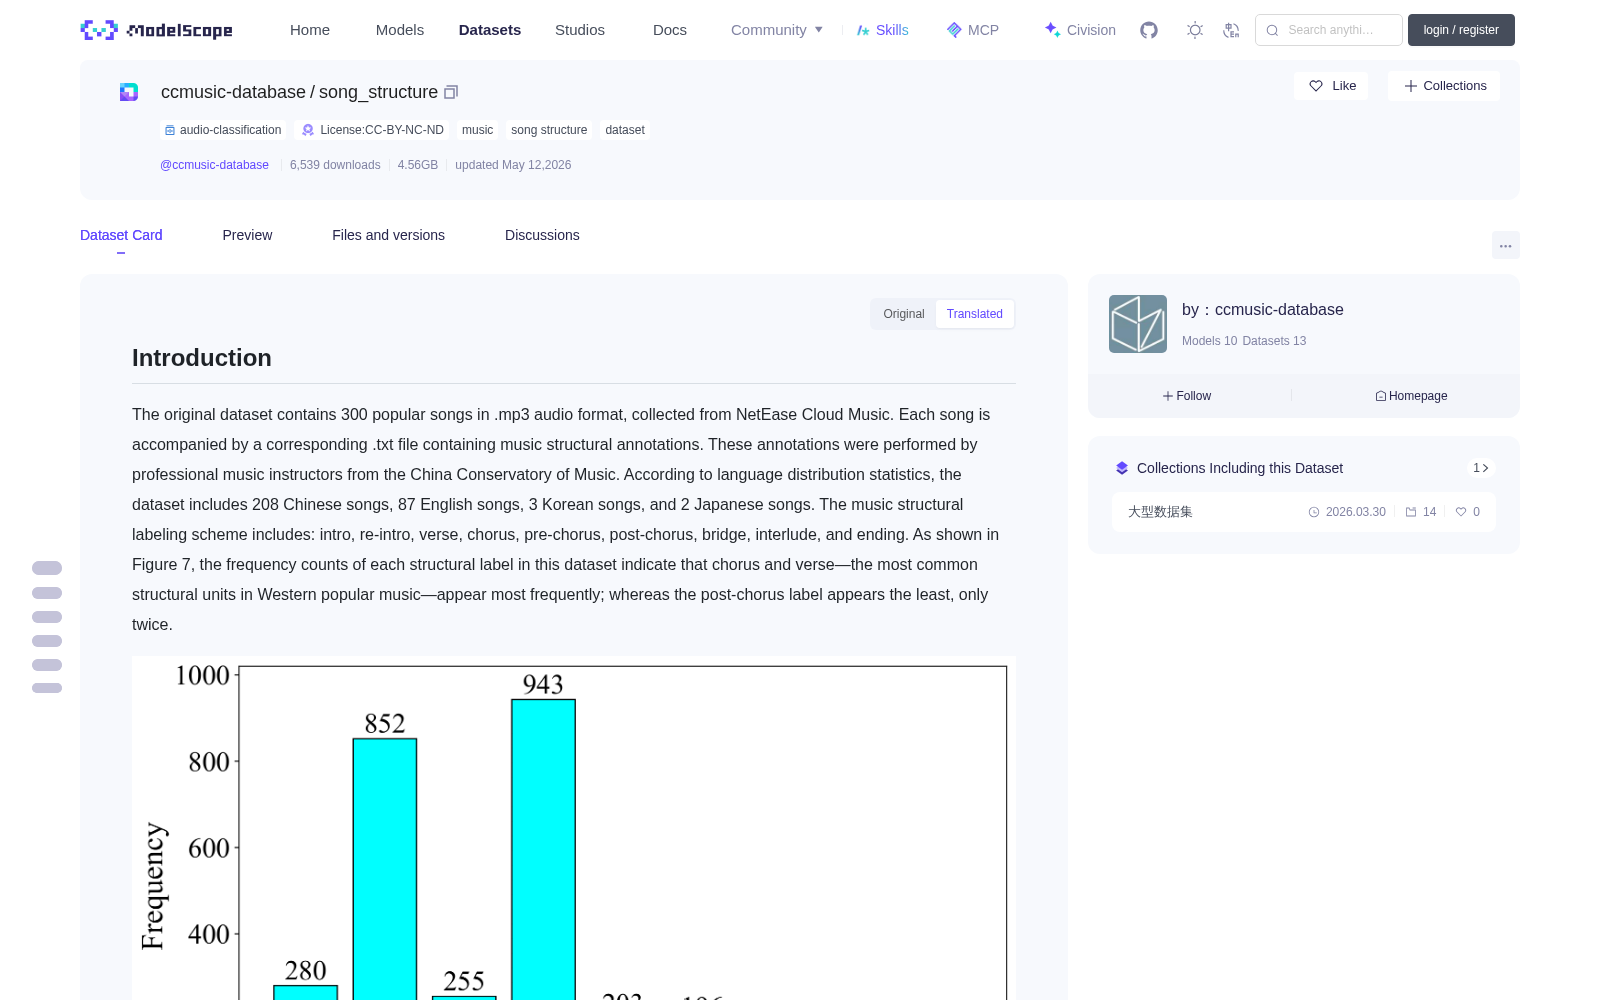Image resolution: width=1600 pixels, height=1000 pixels.
Task: Click the collections stack icon
Action: coord(1122,468)
